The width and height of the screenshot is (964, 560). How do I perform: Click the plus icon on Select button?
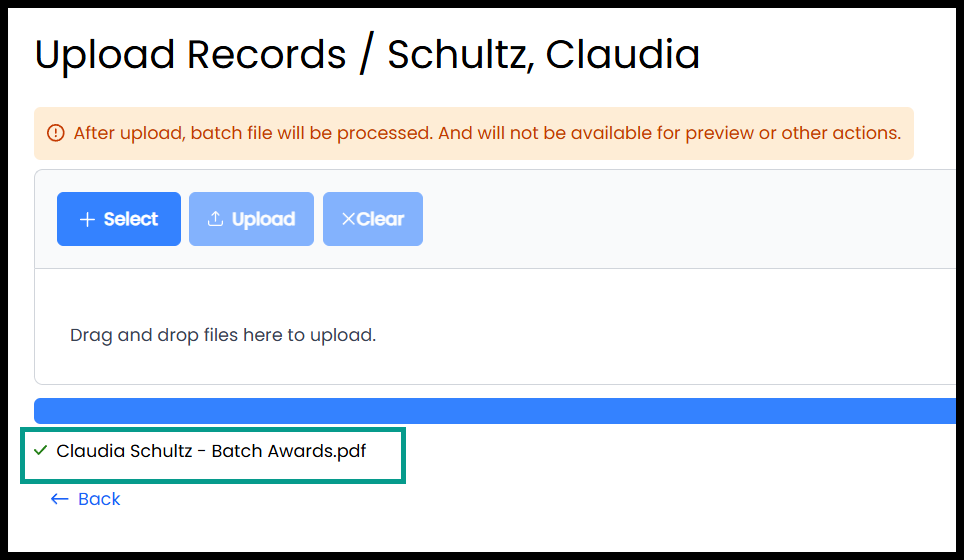(87, 219)
